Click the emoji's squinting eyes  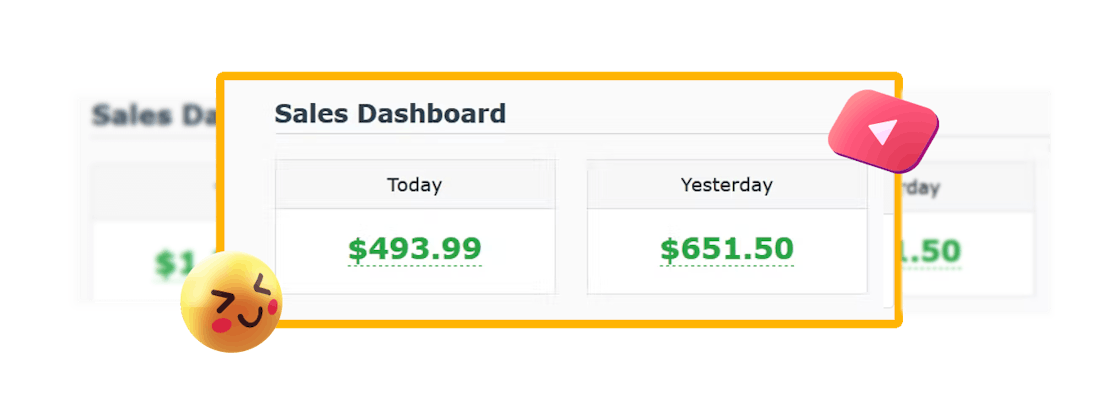(x=242, y=293)
